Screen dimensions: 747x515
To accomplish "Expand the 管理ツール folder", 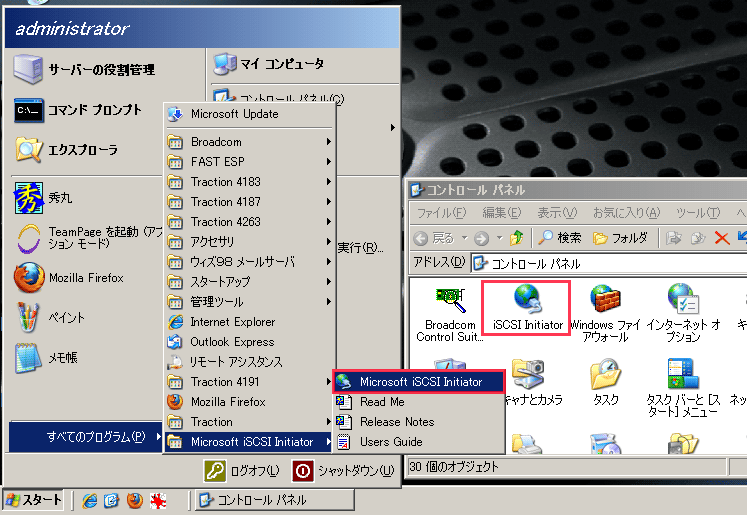I will point(249,302).
